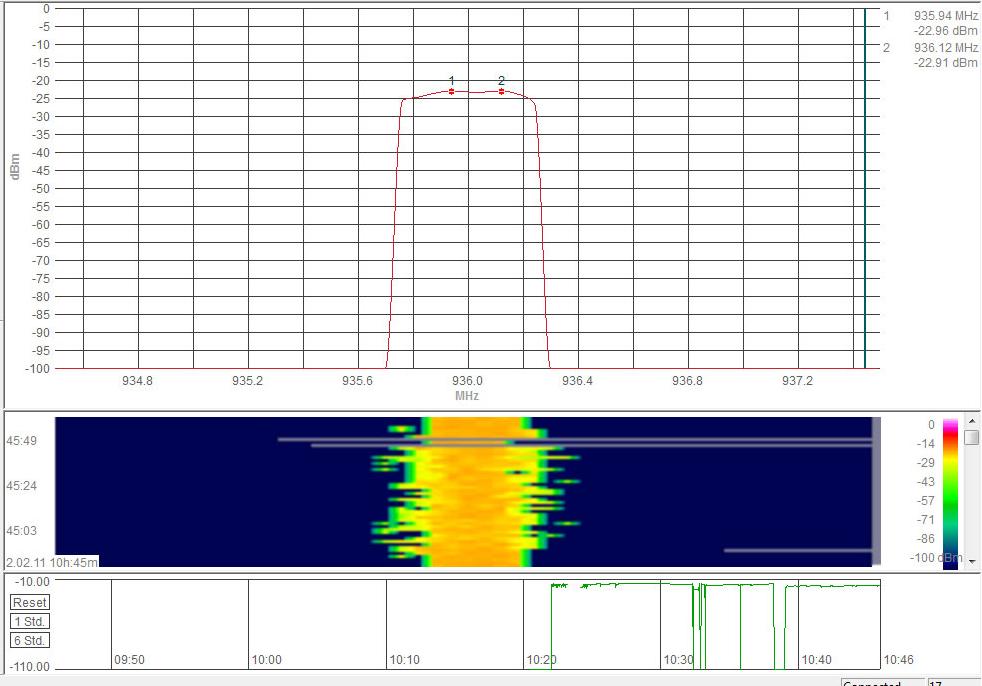Click the 45:24 waterfall time label
The image size is (982, 686).
pyautogui.click(x=21, y=486)
